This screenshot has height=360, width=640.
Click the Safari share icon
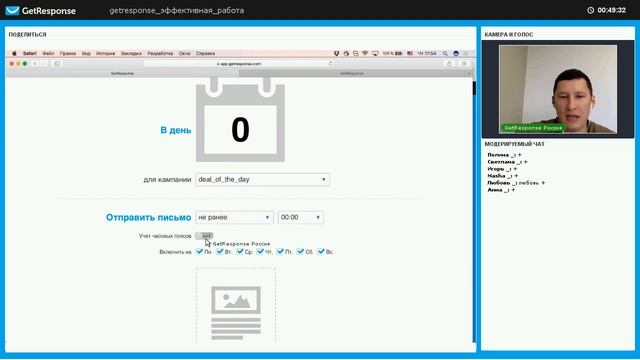[449, 64]
